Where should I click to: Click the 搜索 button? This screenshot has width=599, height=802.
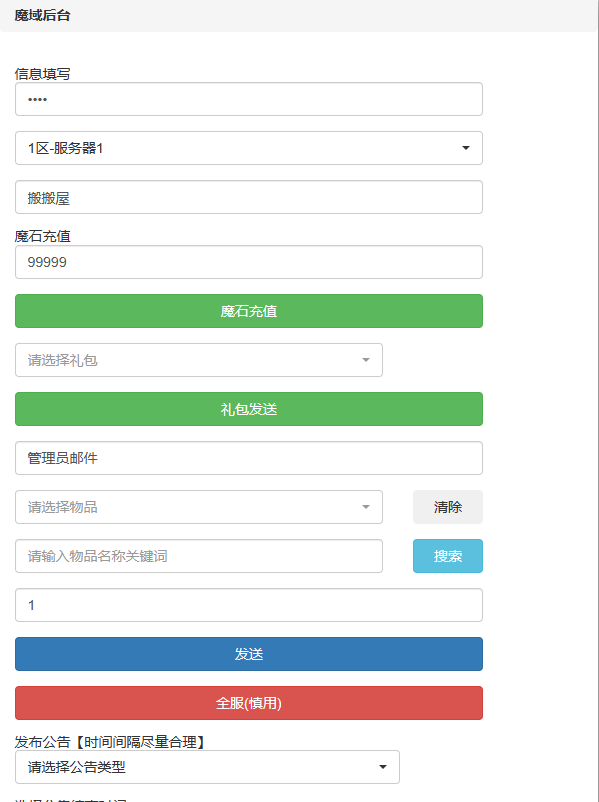point(448,556)
